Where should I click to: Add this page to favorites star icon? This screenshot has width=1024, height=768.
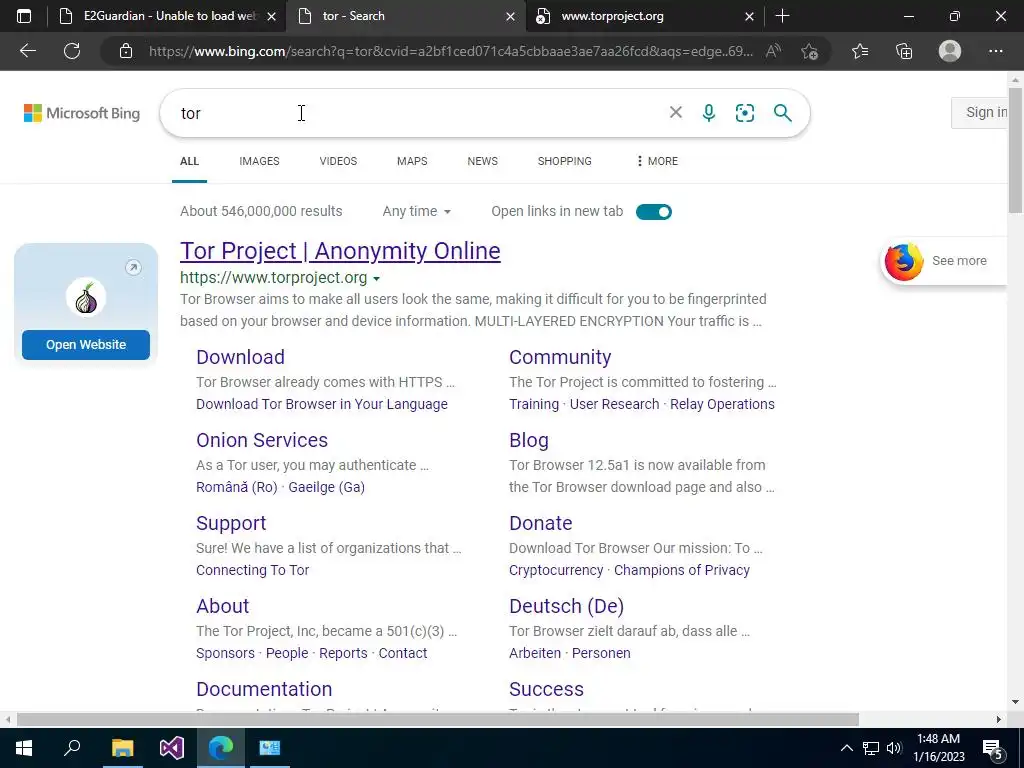(810, 52)
